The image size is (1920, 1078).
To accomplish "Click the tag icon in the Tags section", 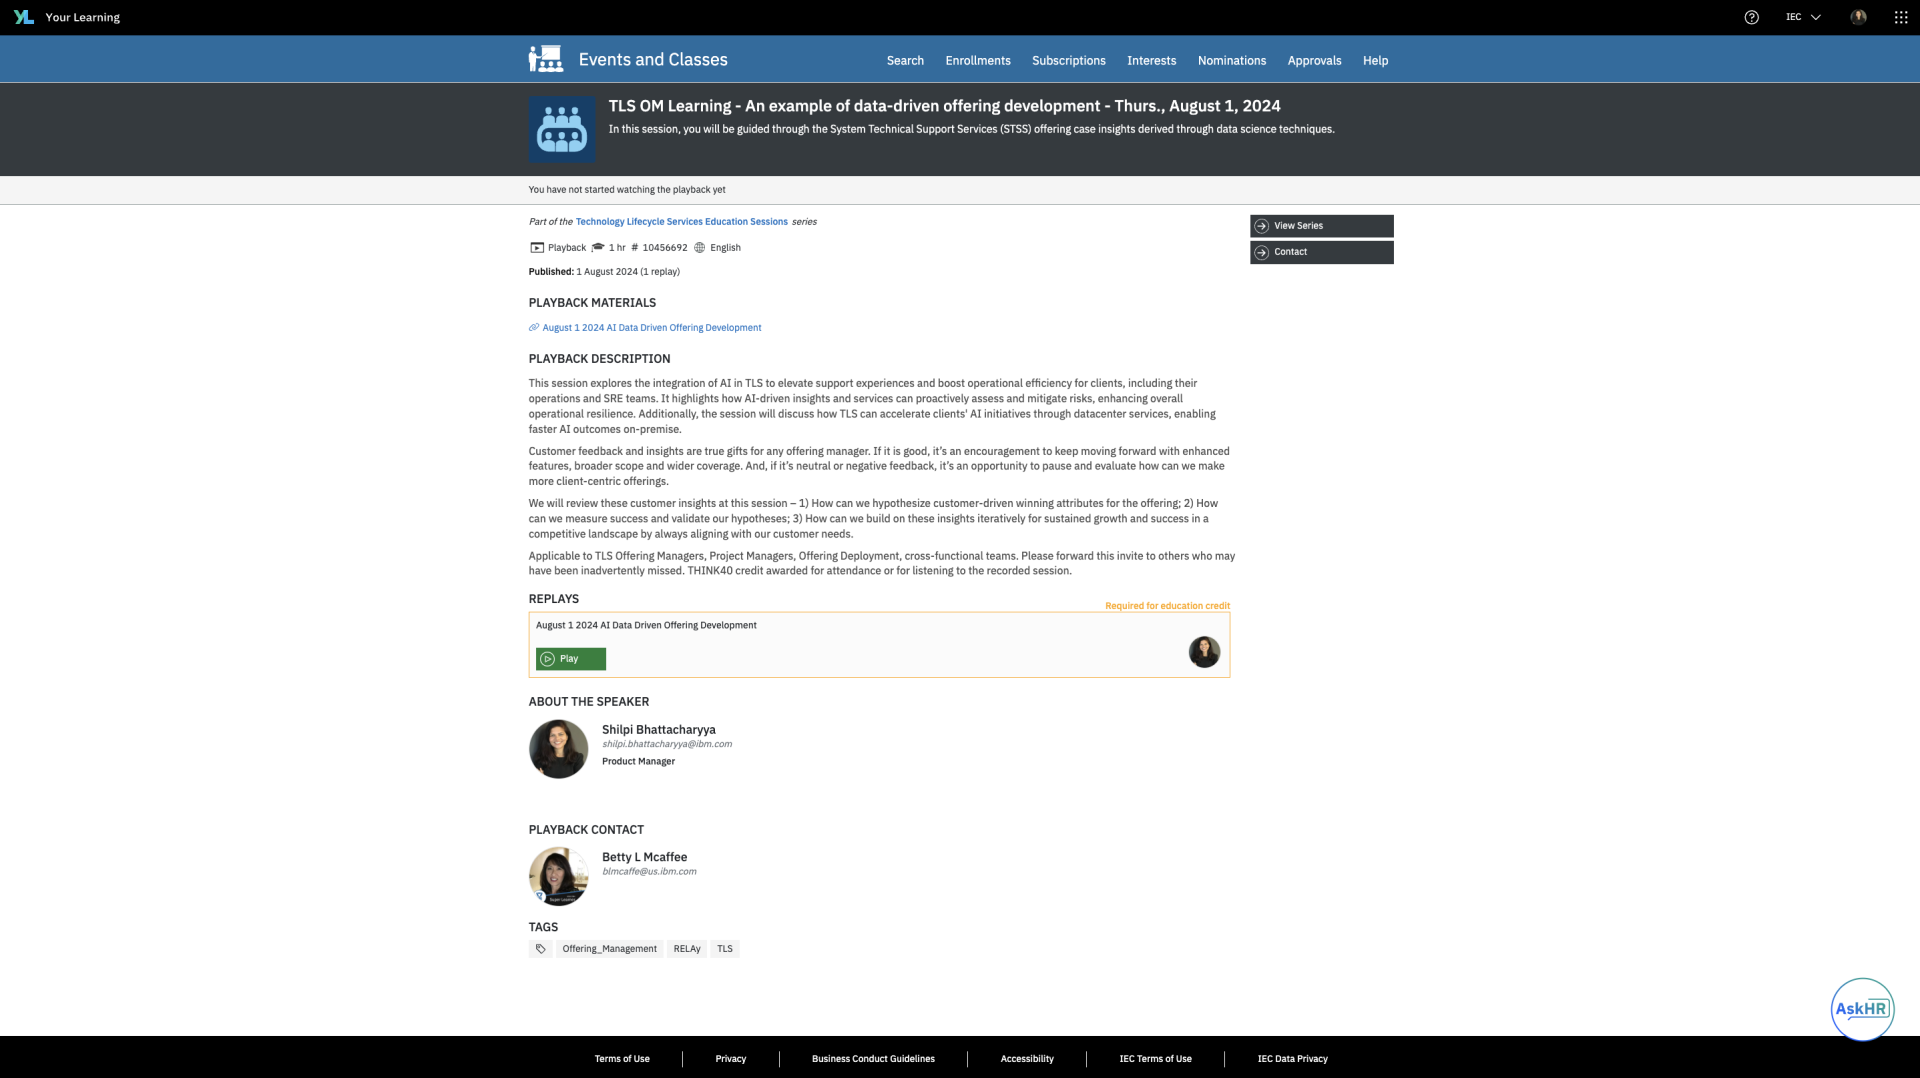I will (x=540, y=948).
